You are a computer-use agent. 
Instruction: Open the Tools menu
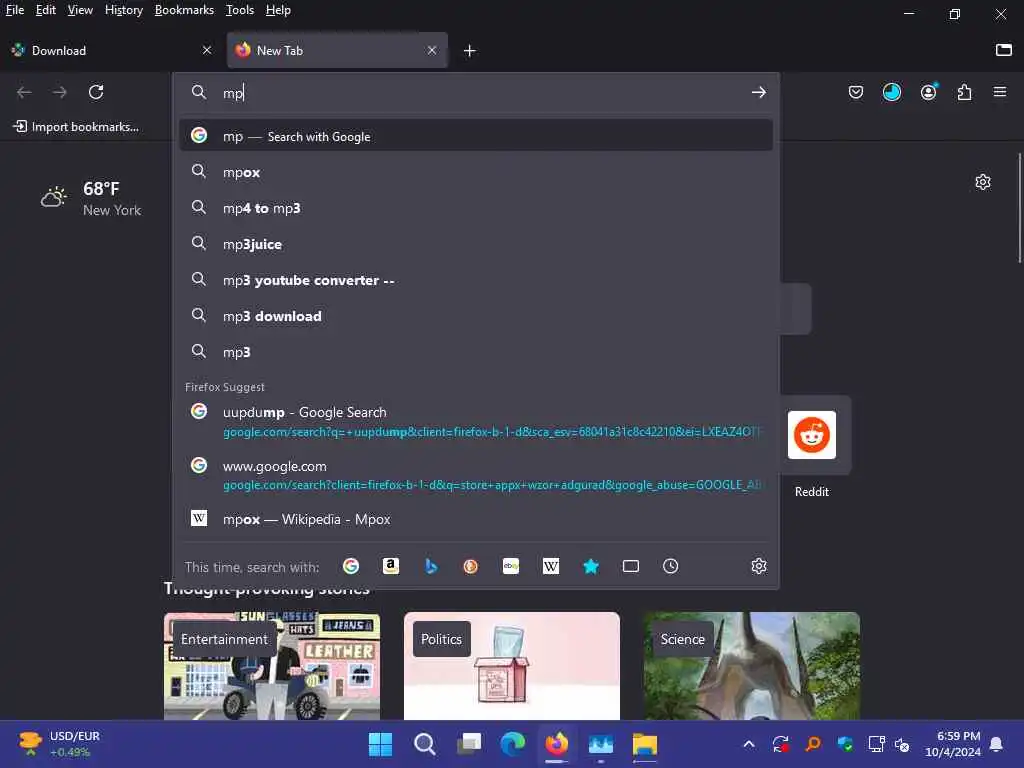(x=240, y=10)
